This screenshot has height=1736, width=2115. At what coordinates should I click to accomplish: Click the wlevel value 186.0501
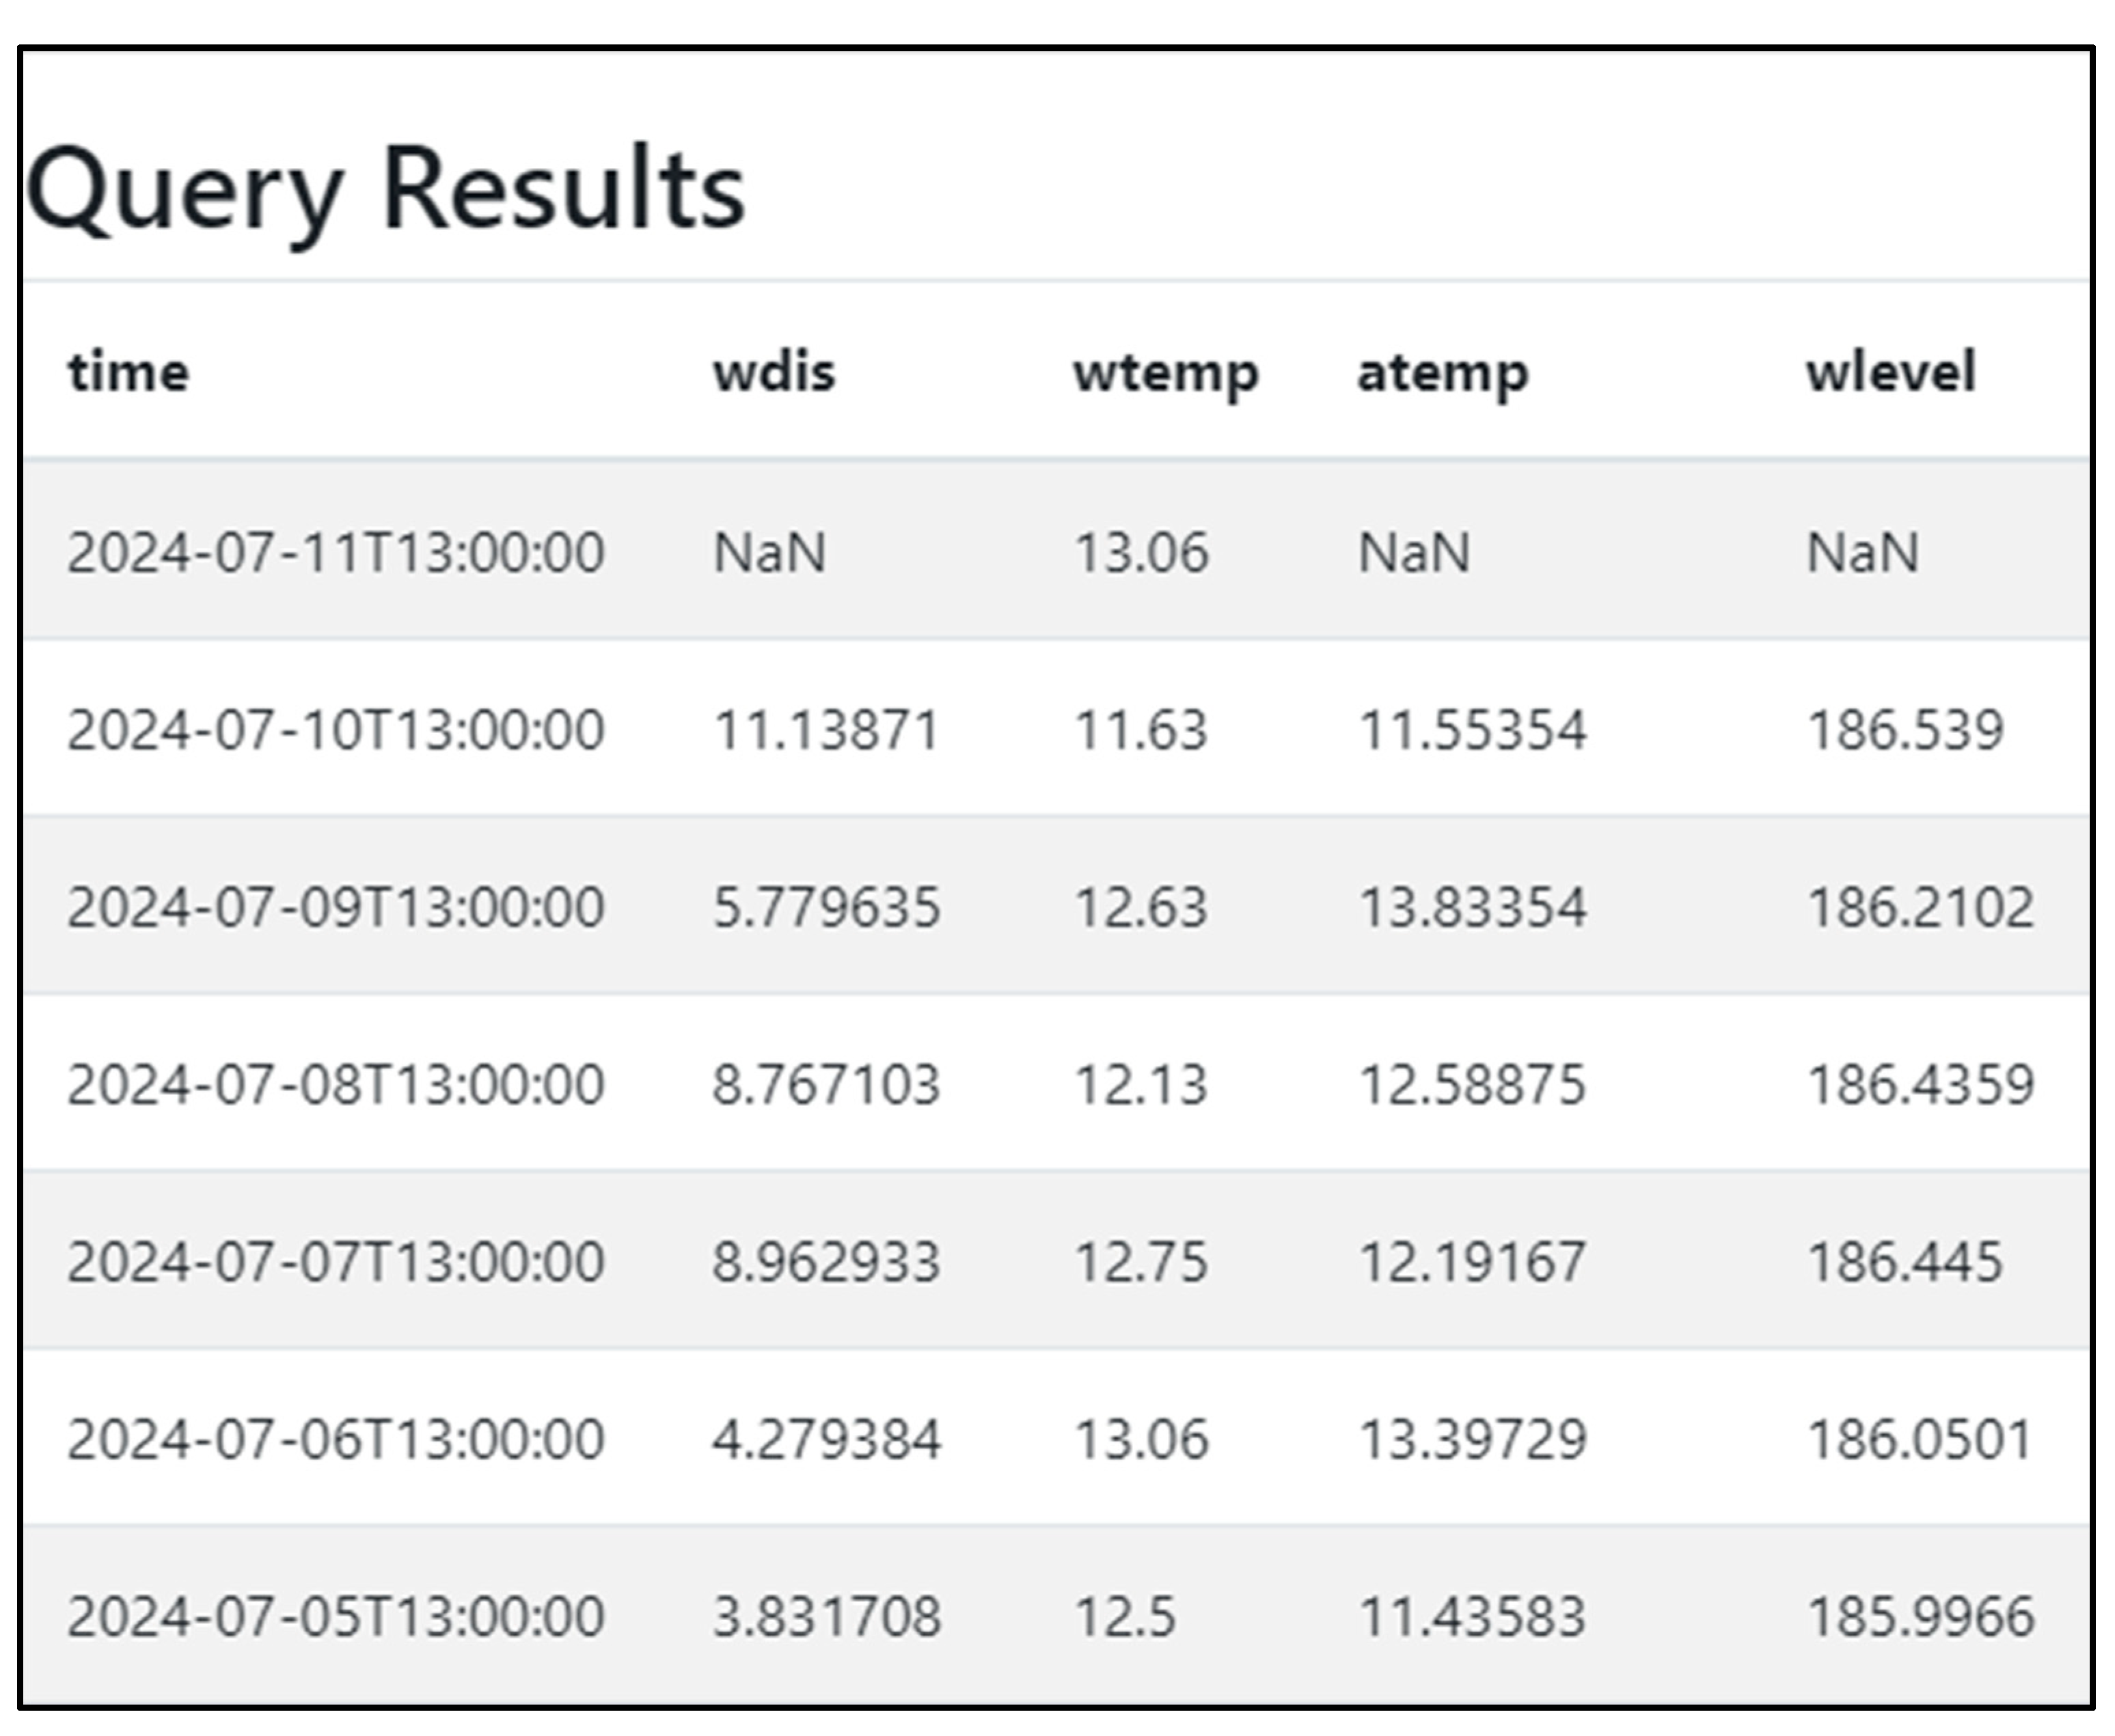(x=1920, y=1439)
